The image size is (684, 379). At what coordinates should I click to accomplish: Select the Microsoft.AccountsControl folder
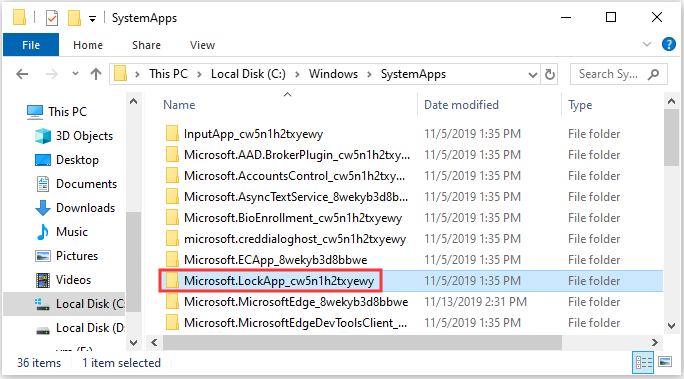click(x=294, y=176)
